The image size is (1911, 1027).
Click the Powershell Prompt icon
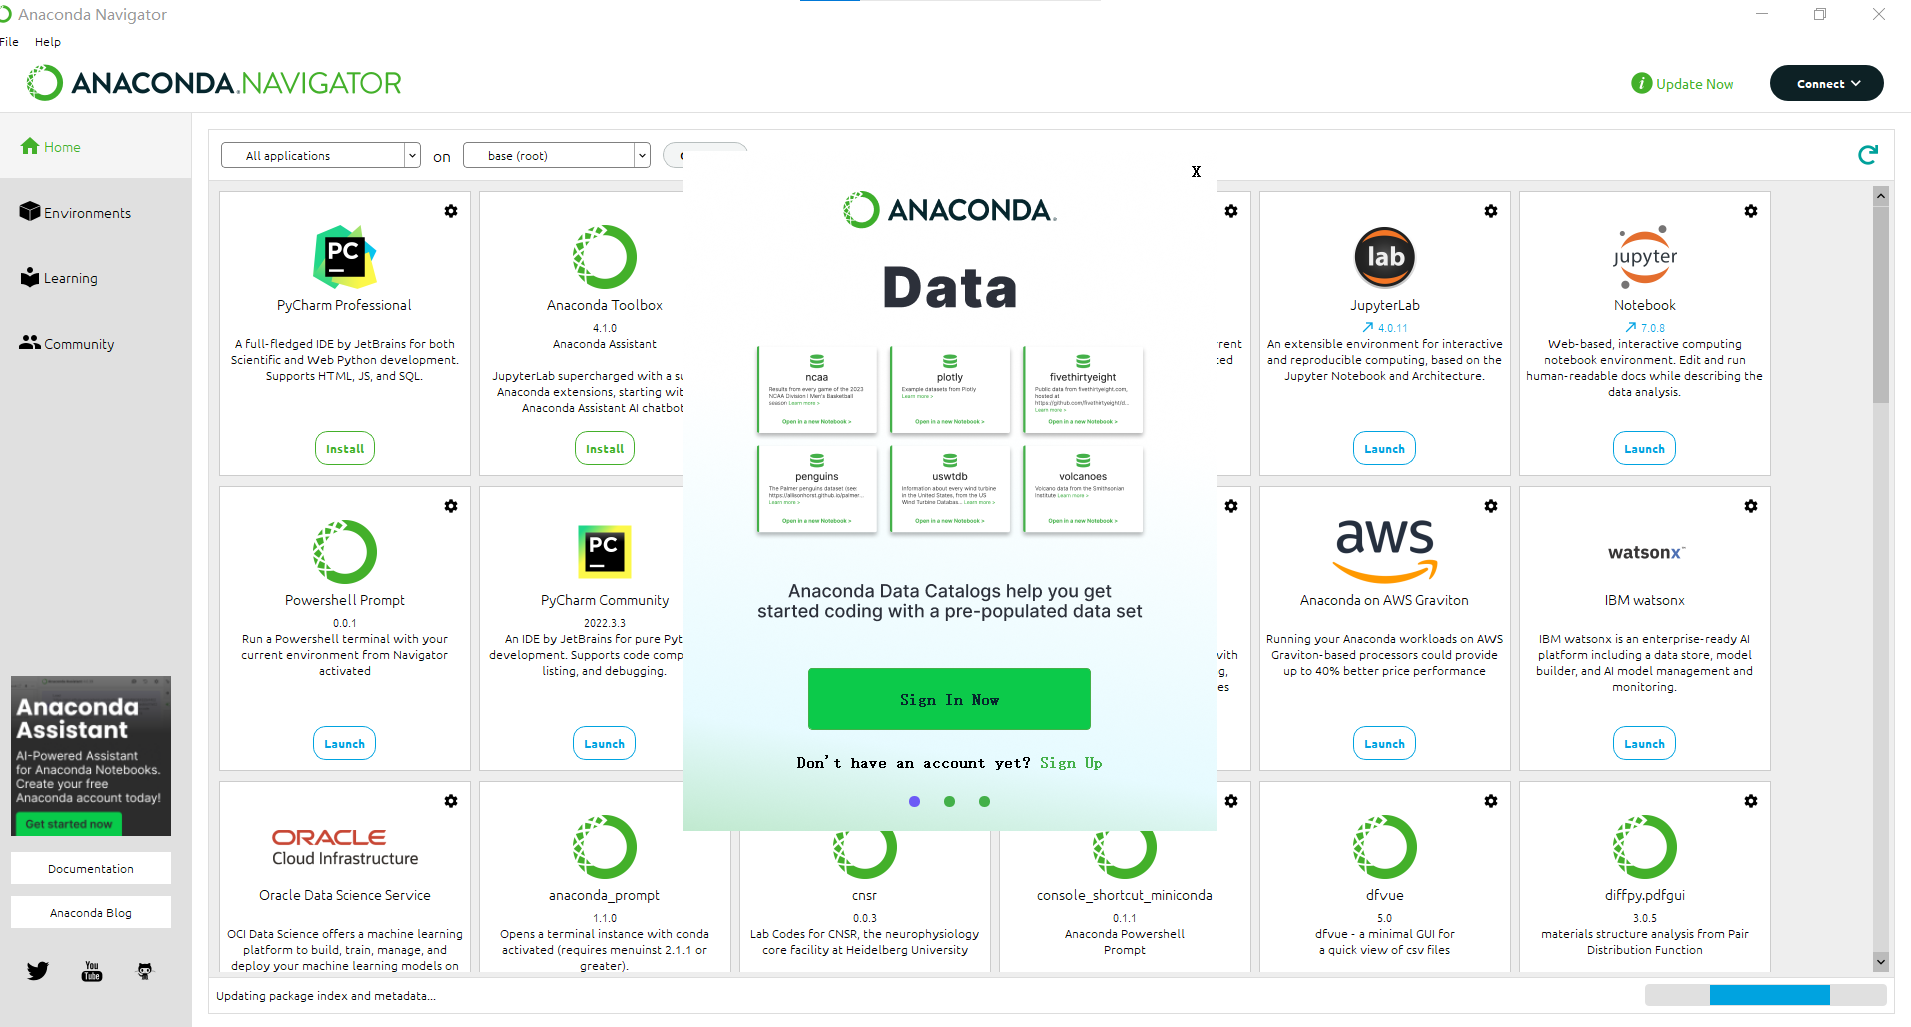click(x=345, y=552)
